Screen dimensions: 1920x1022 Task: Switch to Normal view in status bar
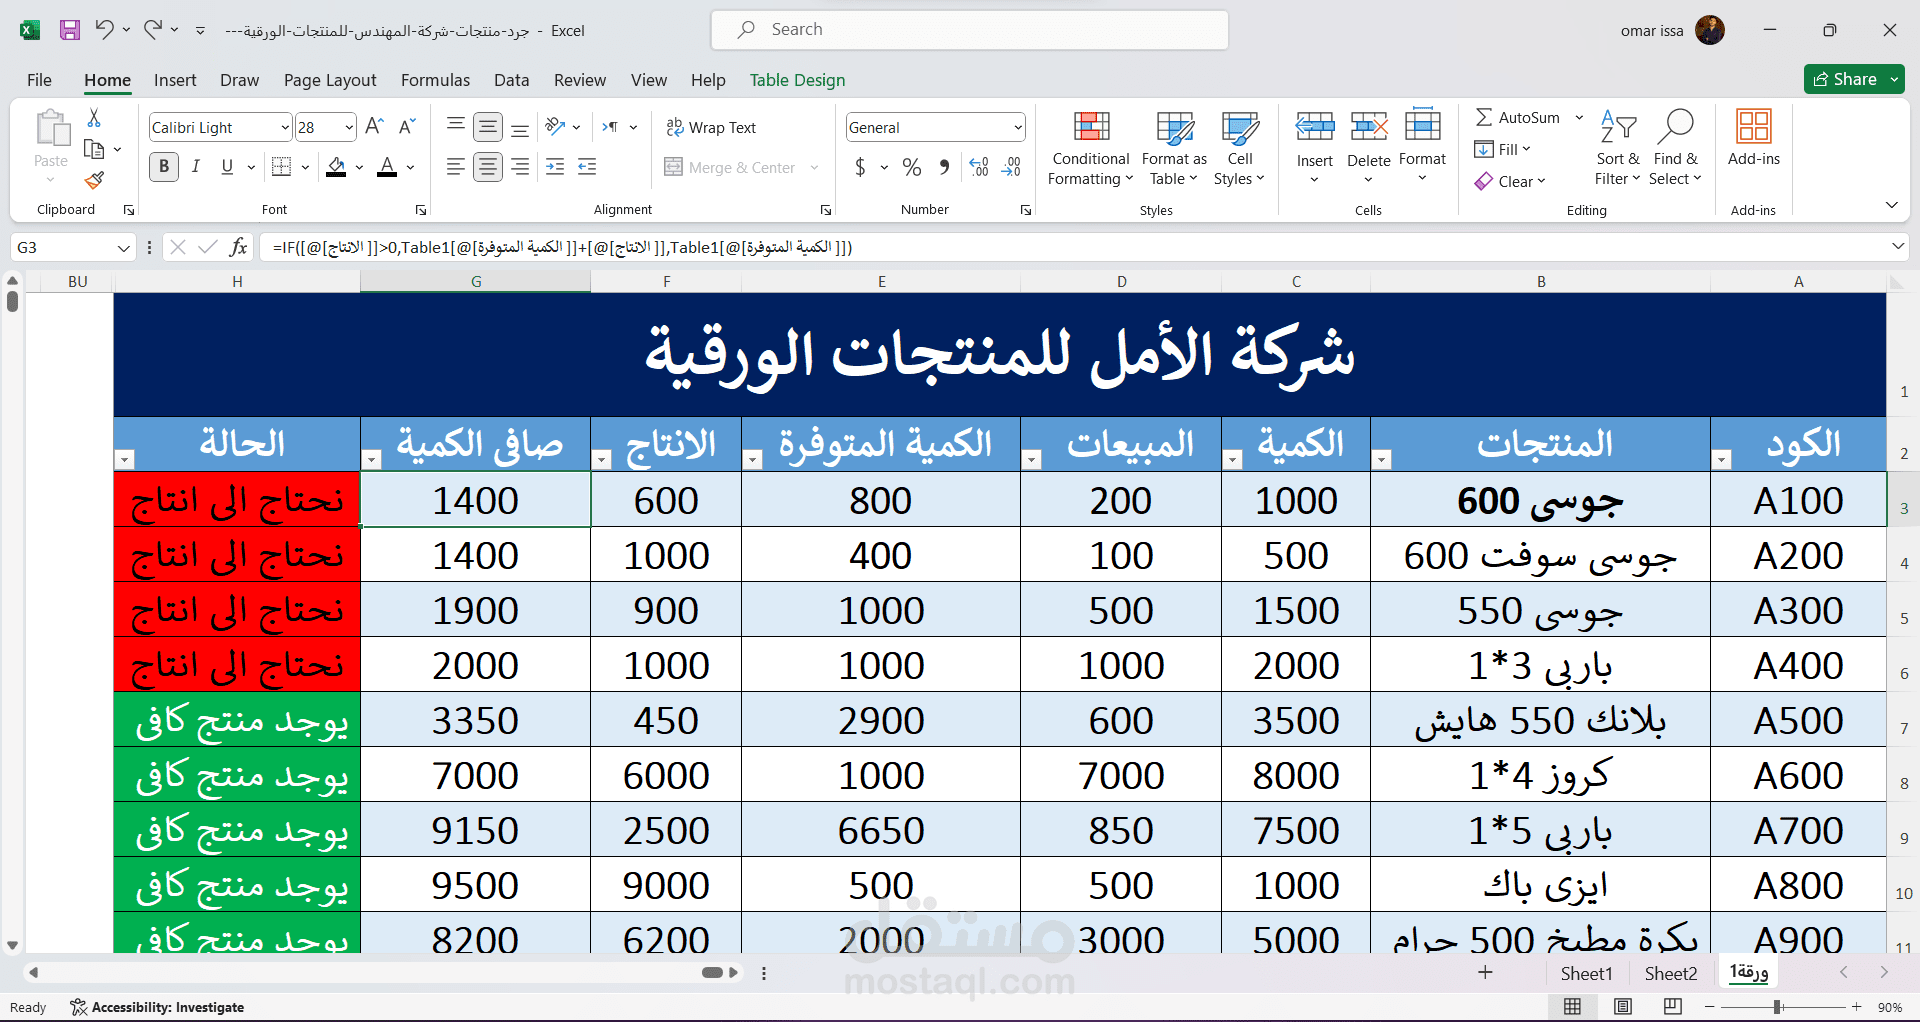1573,1007
